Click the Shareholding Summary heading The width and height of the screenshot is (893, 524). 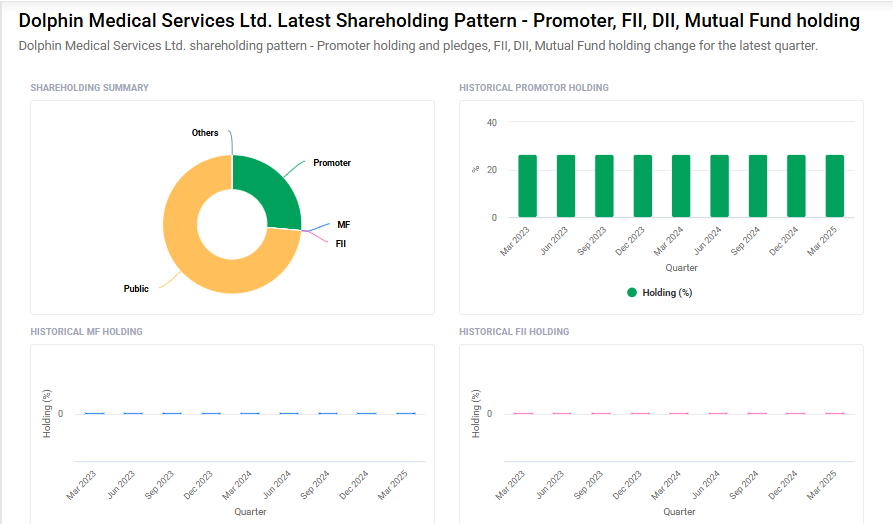tap(89, 88)
